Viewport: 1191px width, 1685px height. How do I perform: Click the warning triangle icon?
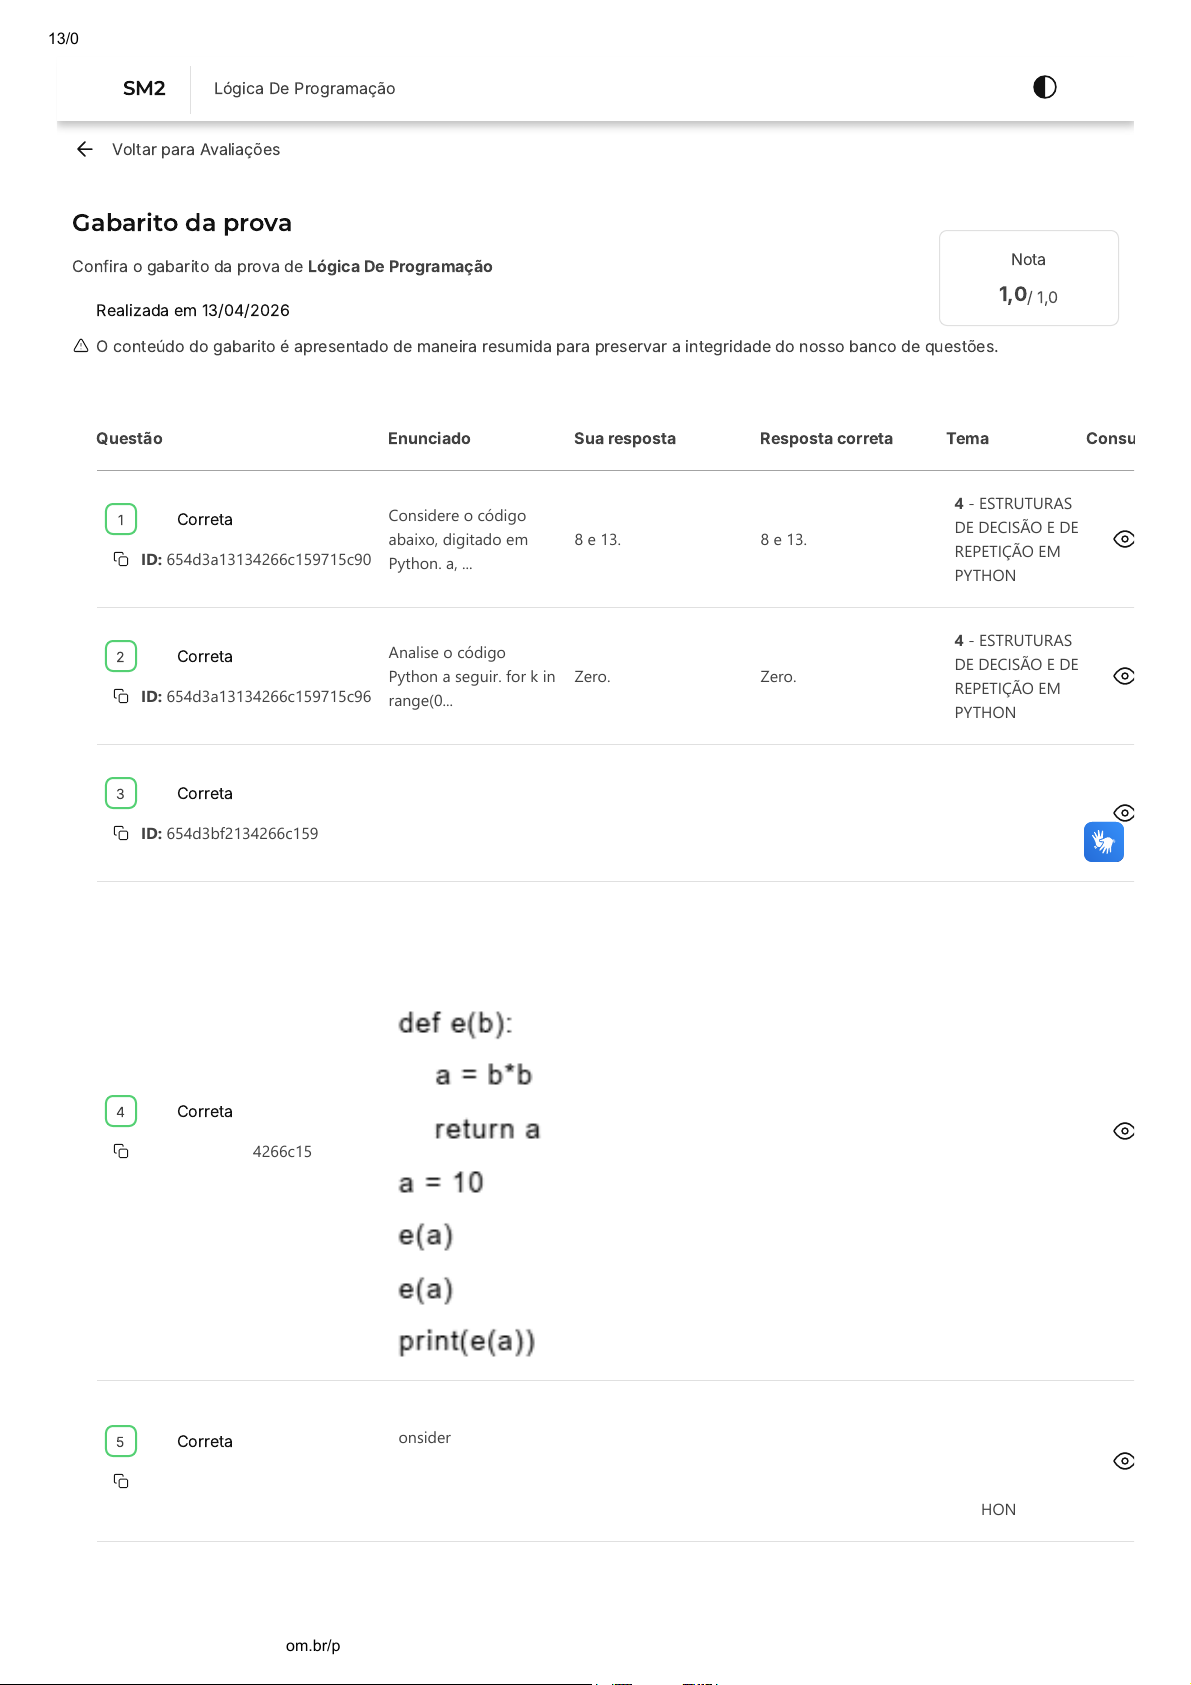81,346
